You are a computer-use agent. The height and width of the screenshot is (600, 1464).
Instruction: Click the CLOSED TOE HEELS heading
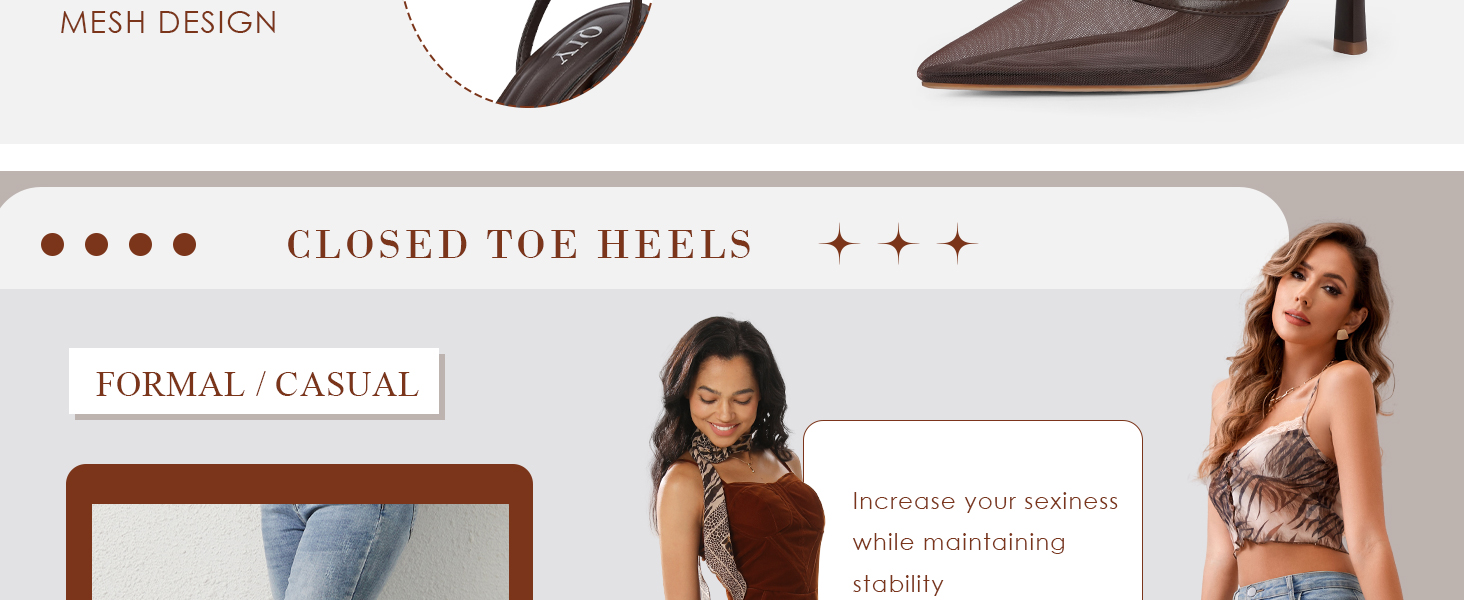point(520,245)
